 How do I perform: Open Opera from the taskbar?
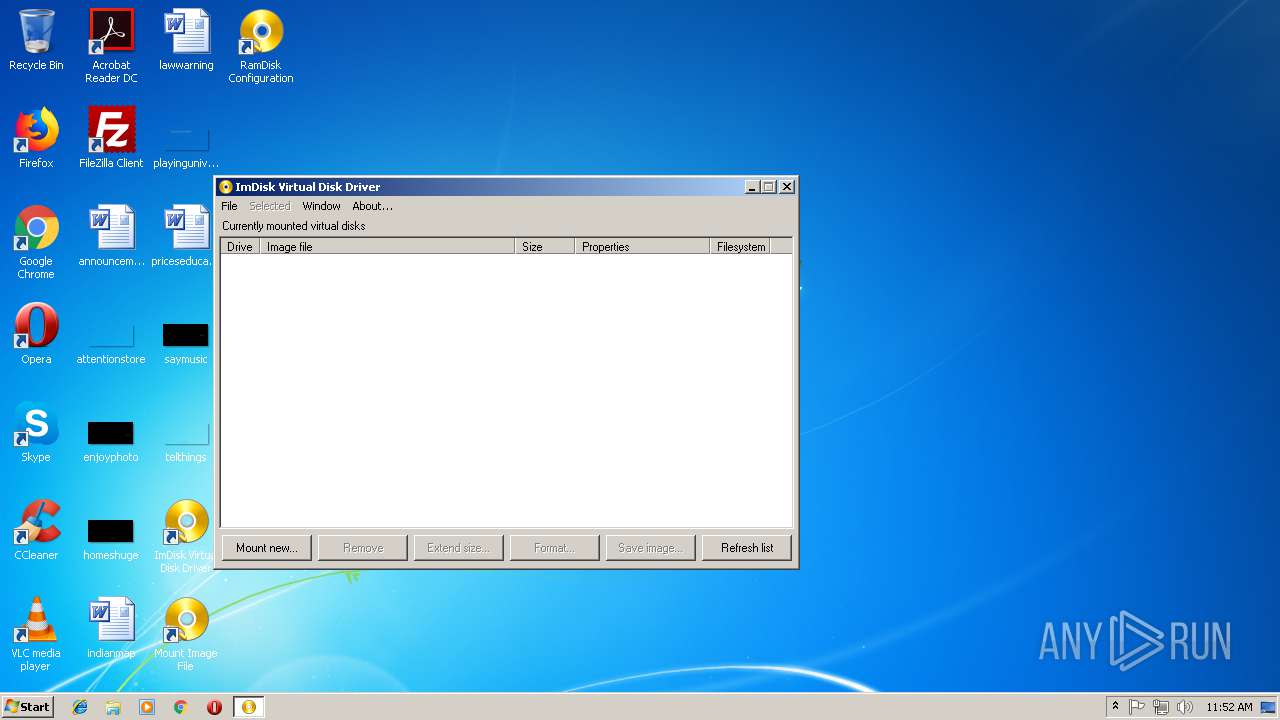pyautogui.click(x=214, y=707)
